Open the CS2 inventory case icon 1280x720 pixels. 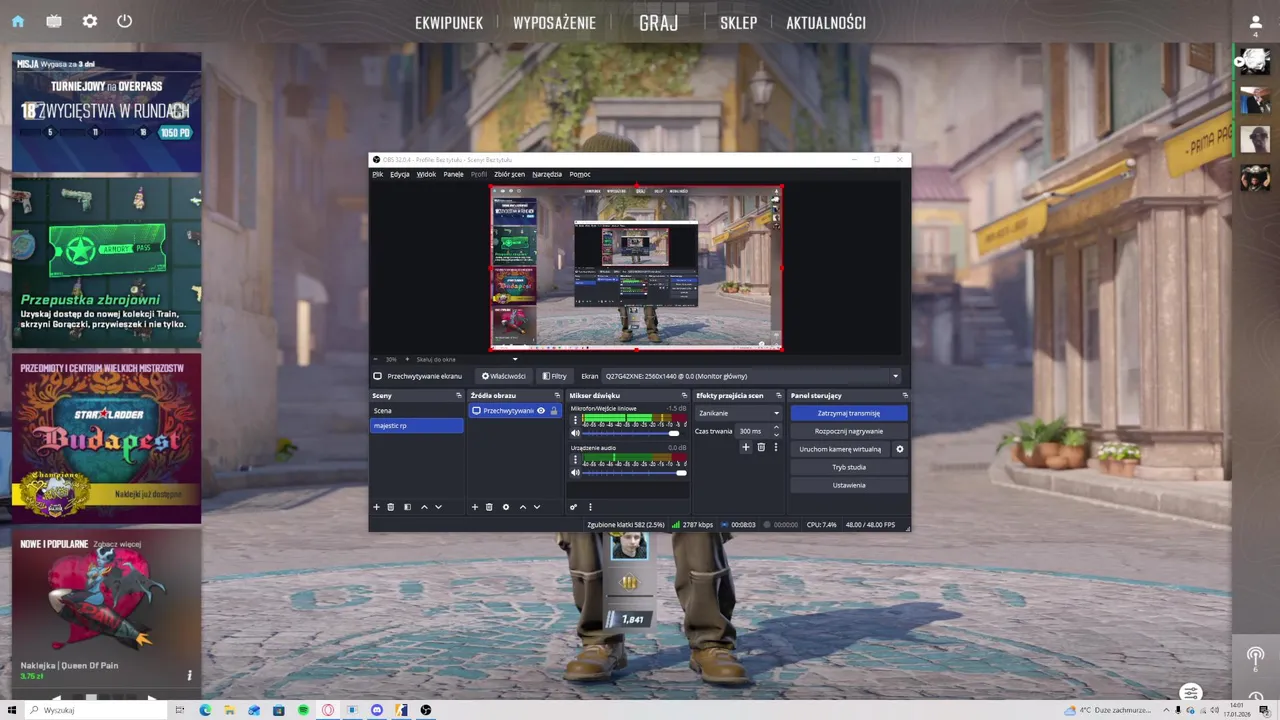click(x=54, y=21)
